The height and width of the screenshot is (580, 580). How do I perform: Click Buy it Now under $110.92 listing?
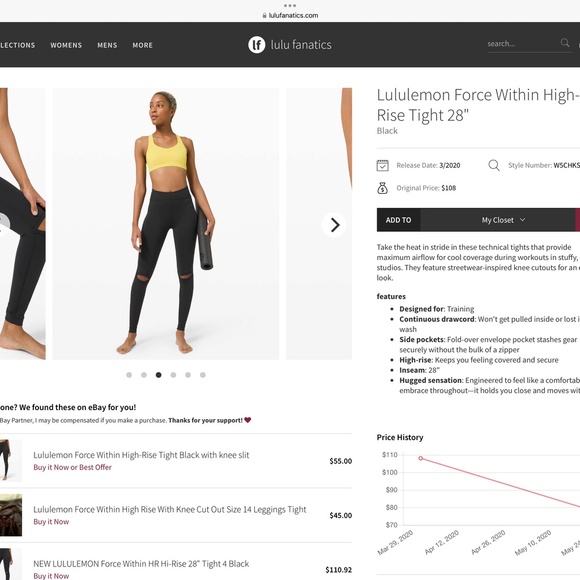[x=51, y=576]
